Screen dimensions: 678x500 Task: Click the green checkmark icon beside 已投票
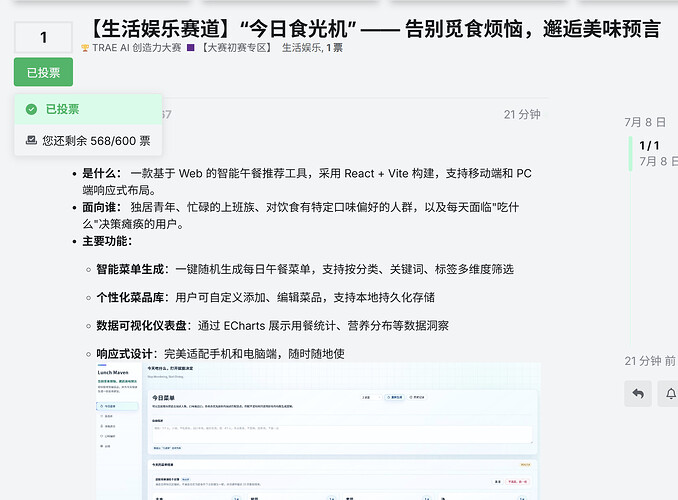tap(31, 109)
